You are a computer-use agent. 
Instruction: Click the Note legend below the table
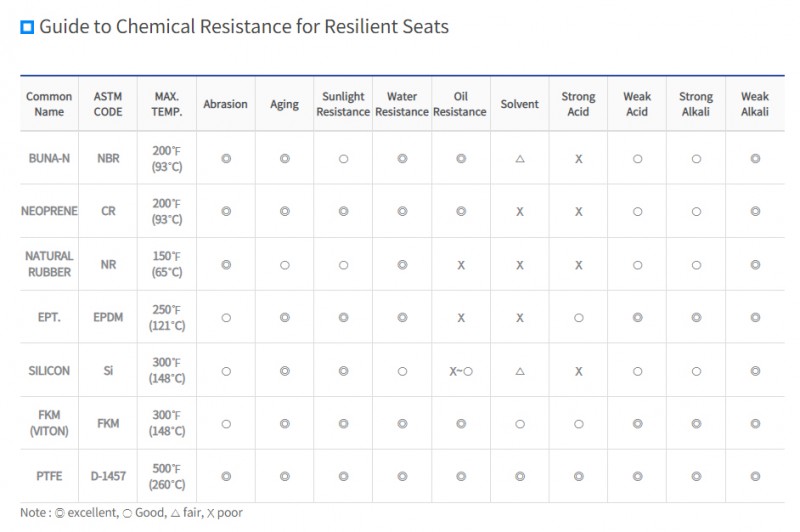click(x=131, y=513)
